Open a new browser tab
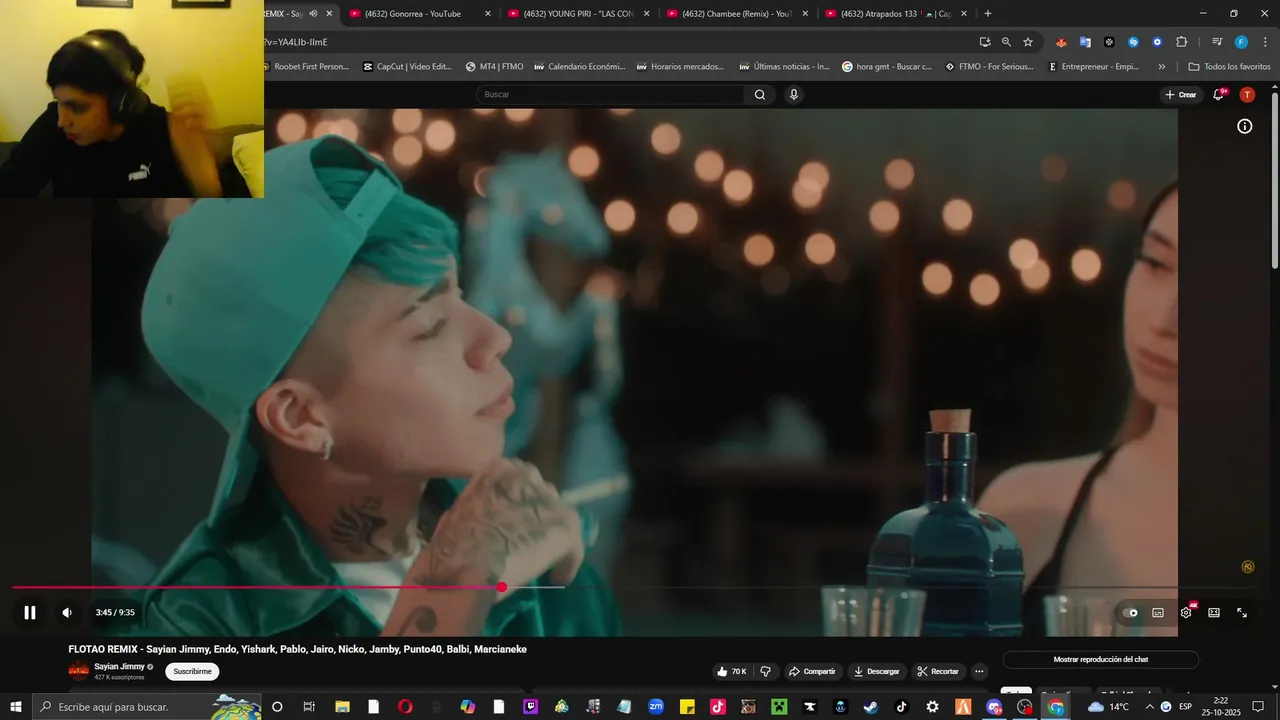1280x720 pixels. 988,14
